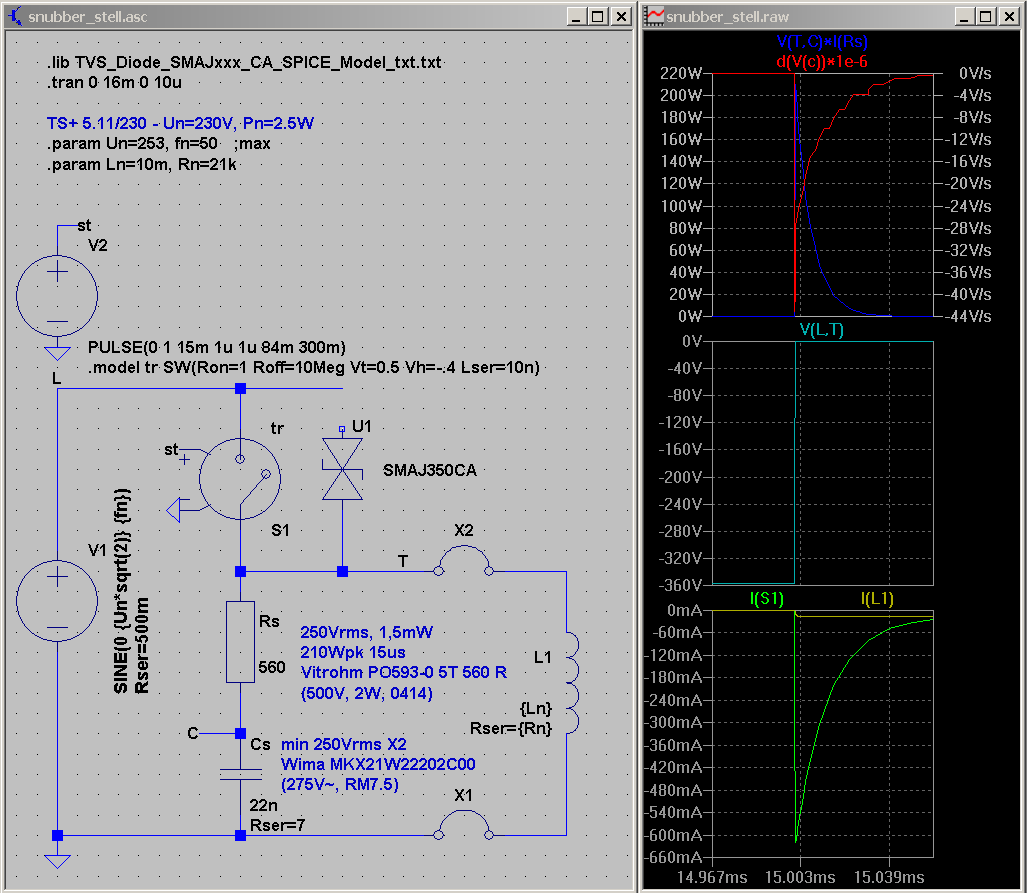Click the .tran 0 16m 0 10u directive
Viewport: 1027px width, 893px height.
(x=114, y=83)
